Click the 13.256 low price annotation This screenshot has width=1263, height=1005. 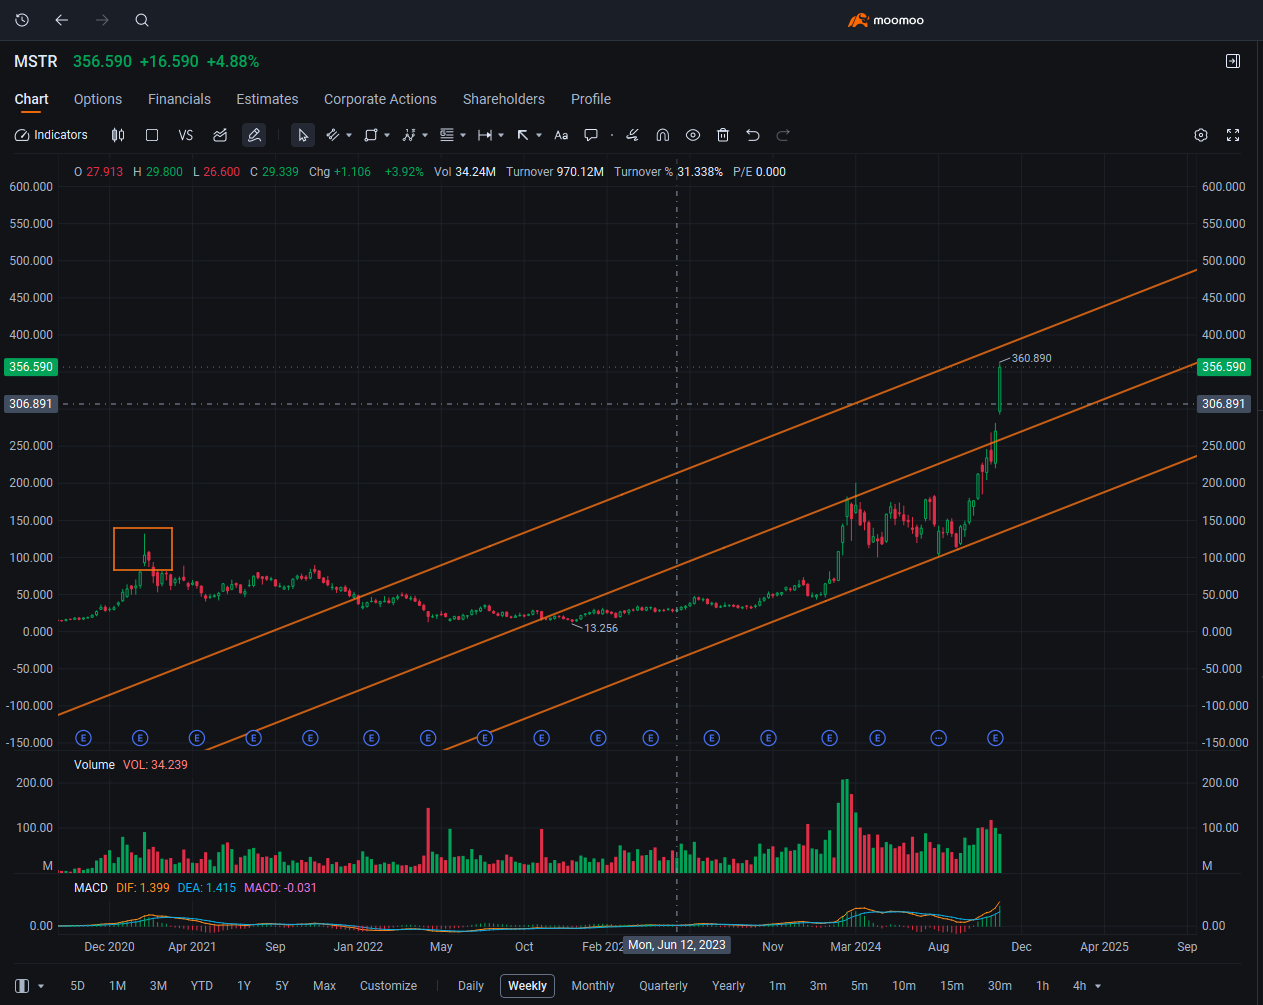coord(601,628)
